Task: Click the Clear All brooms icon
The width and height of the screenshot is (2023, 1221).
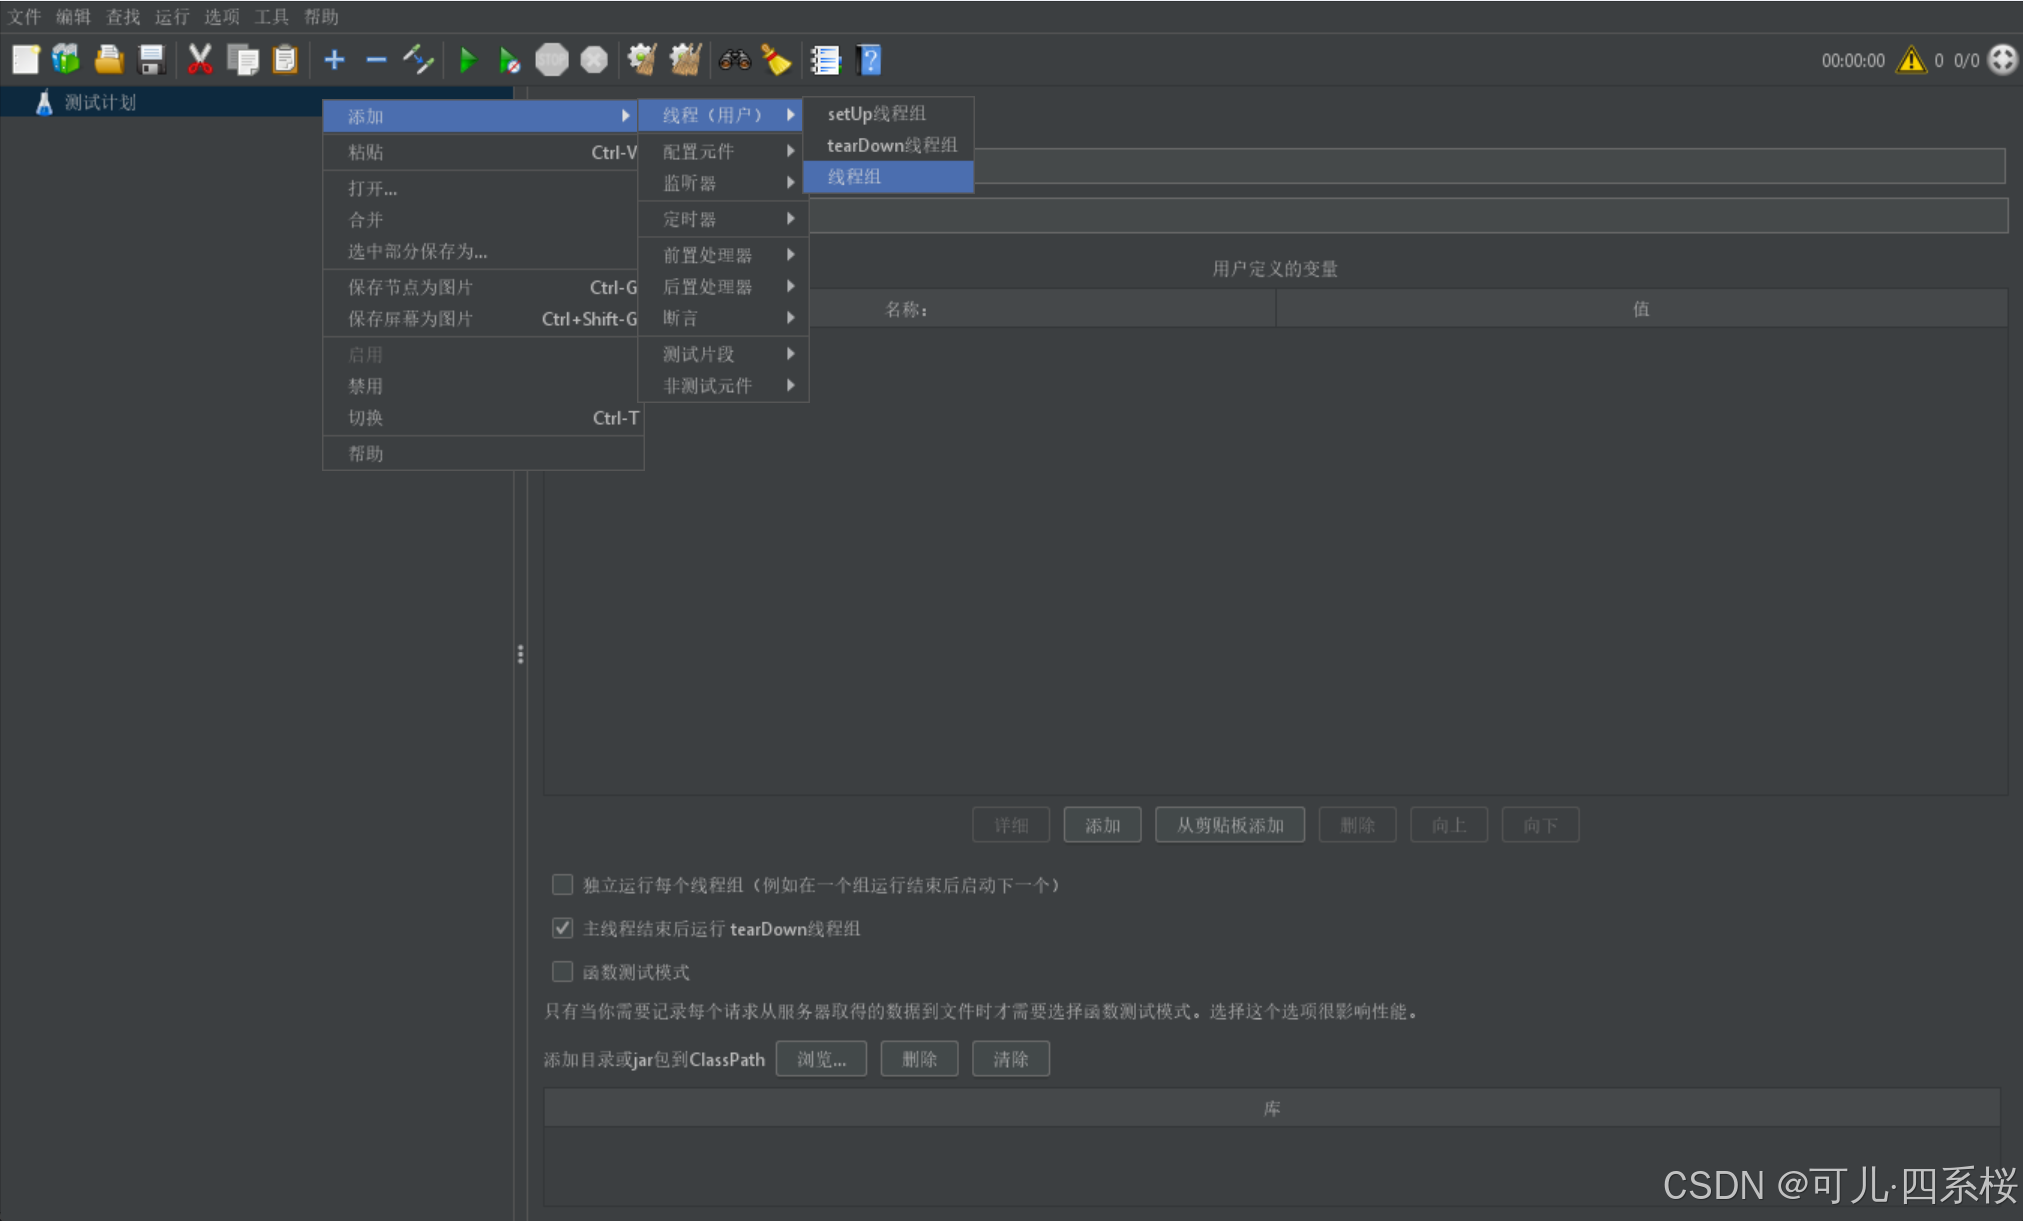Action: click(x=685, y=60)
